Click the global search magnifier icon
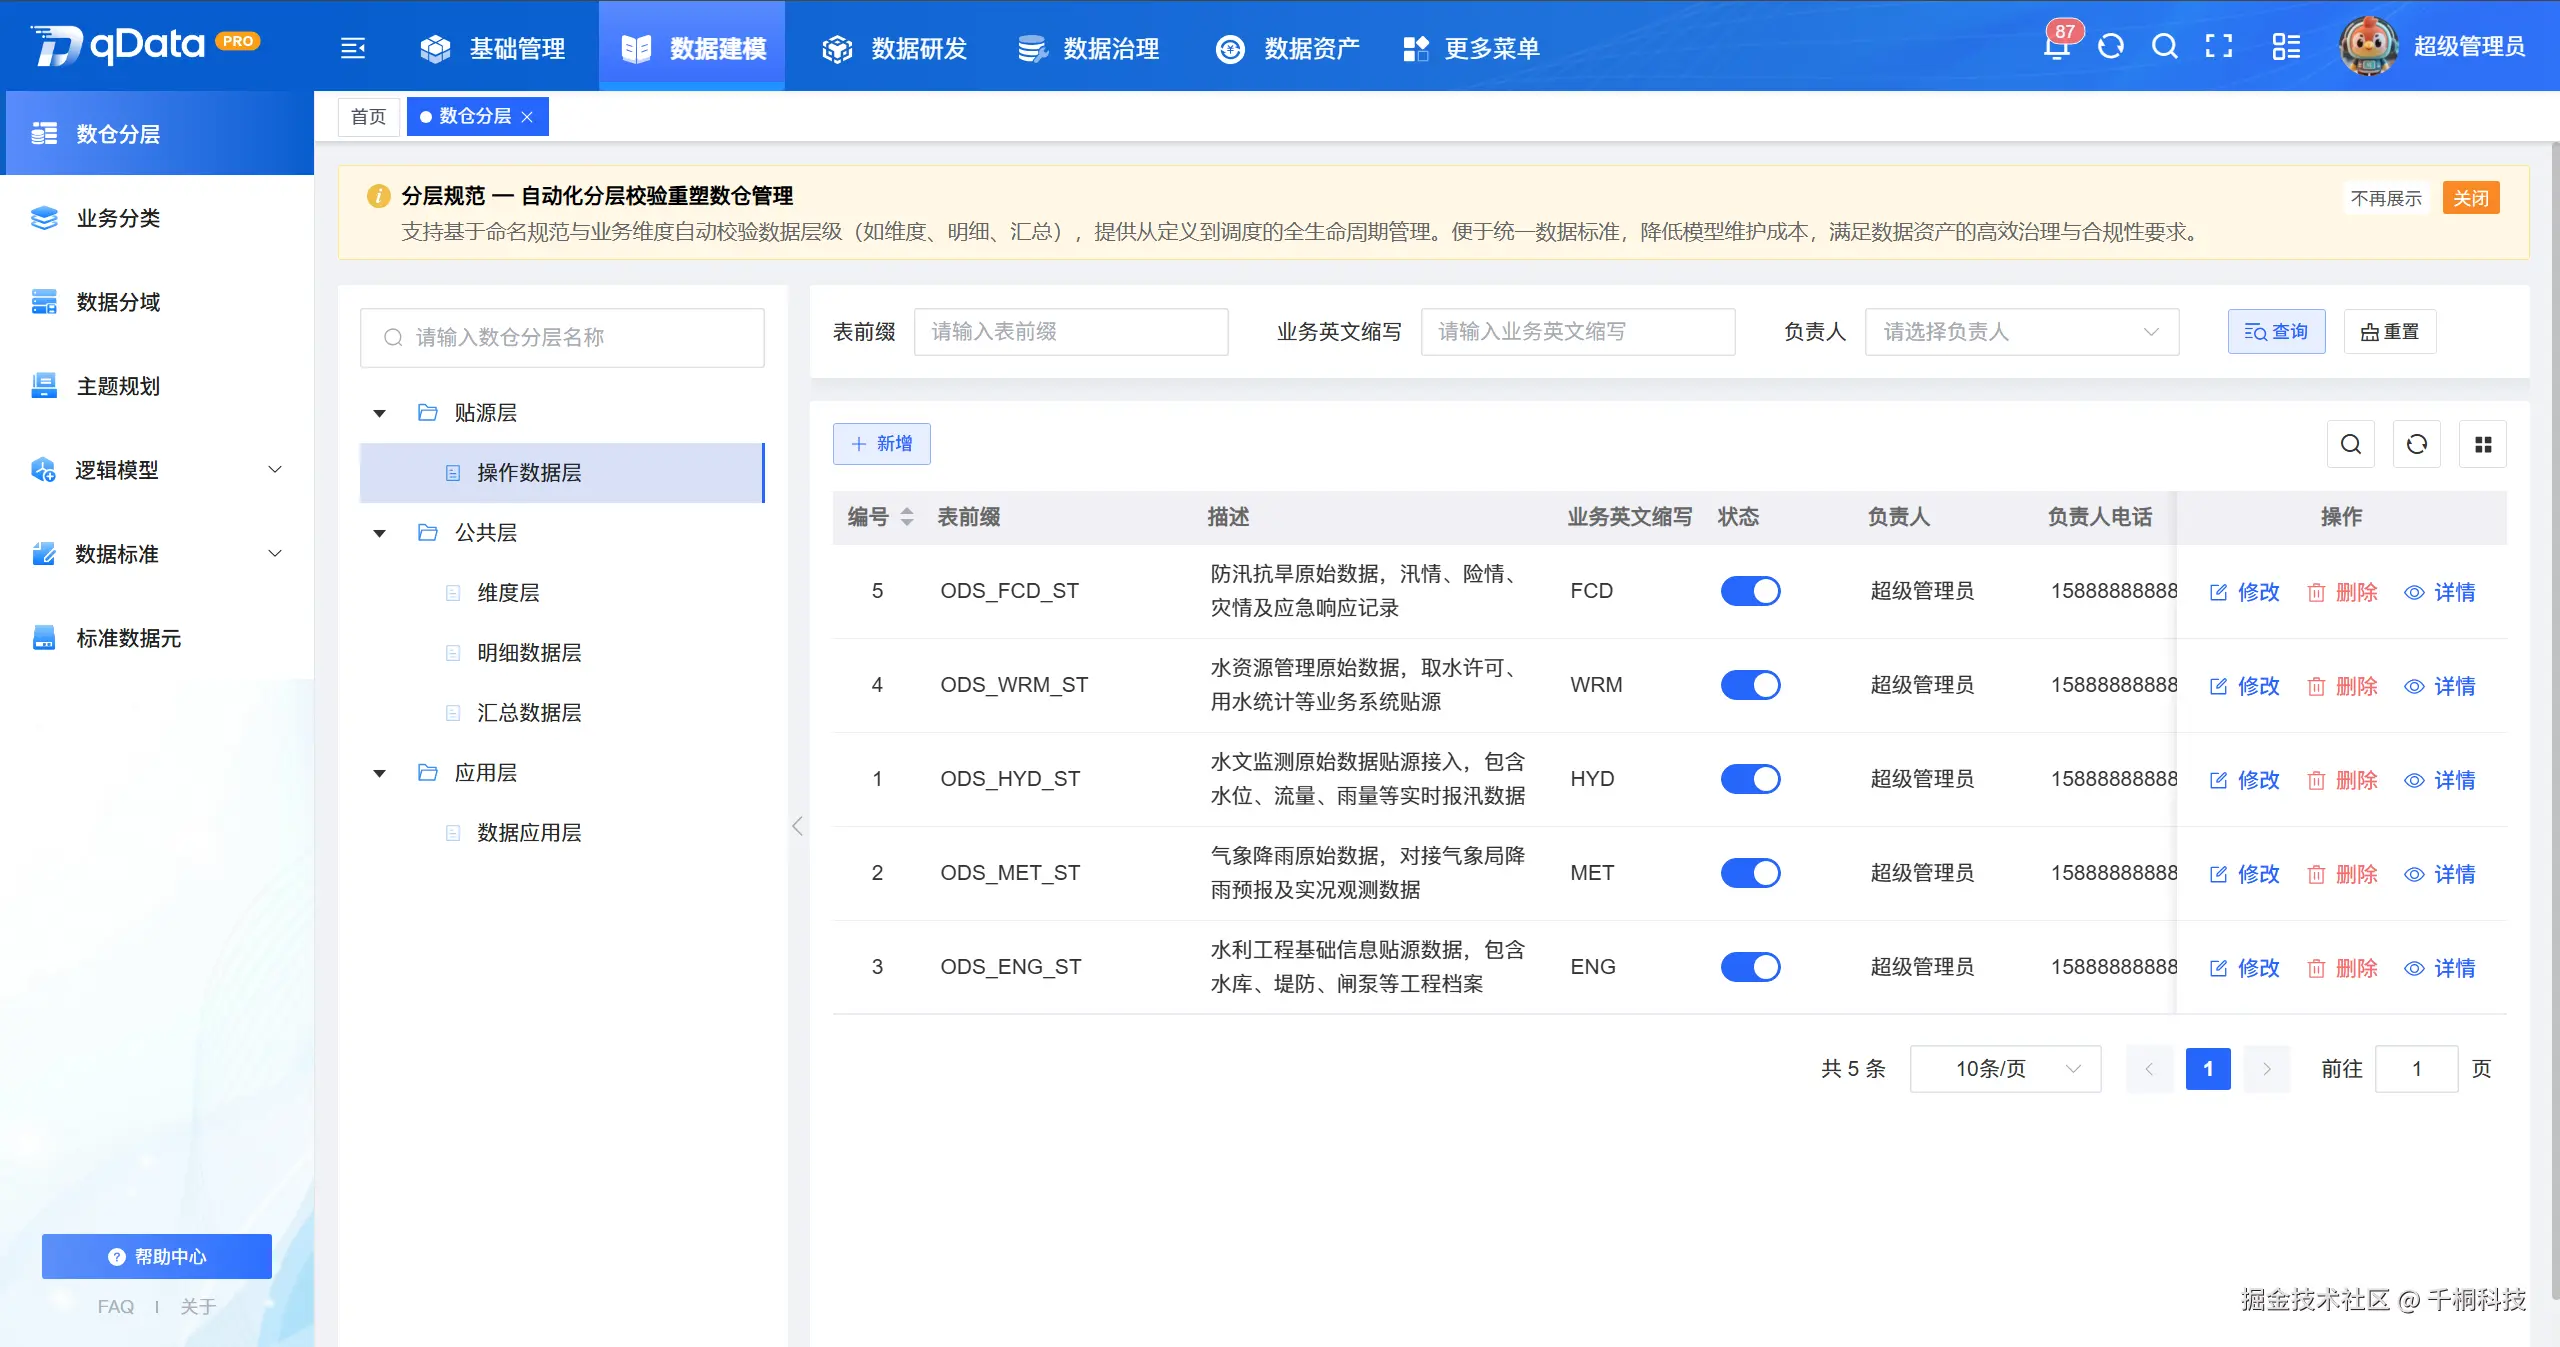 click(2164, 47)
